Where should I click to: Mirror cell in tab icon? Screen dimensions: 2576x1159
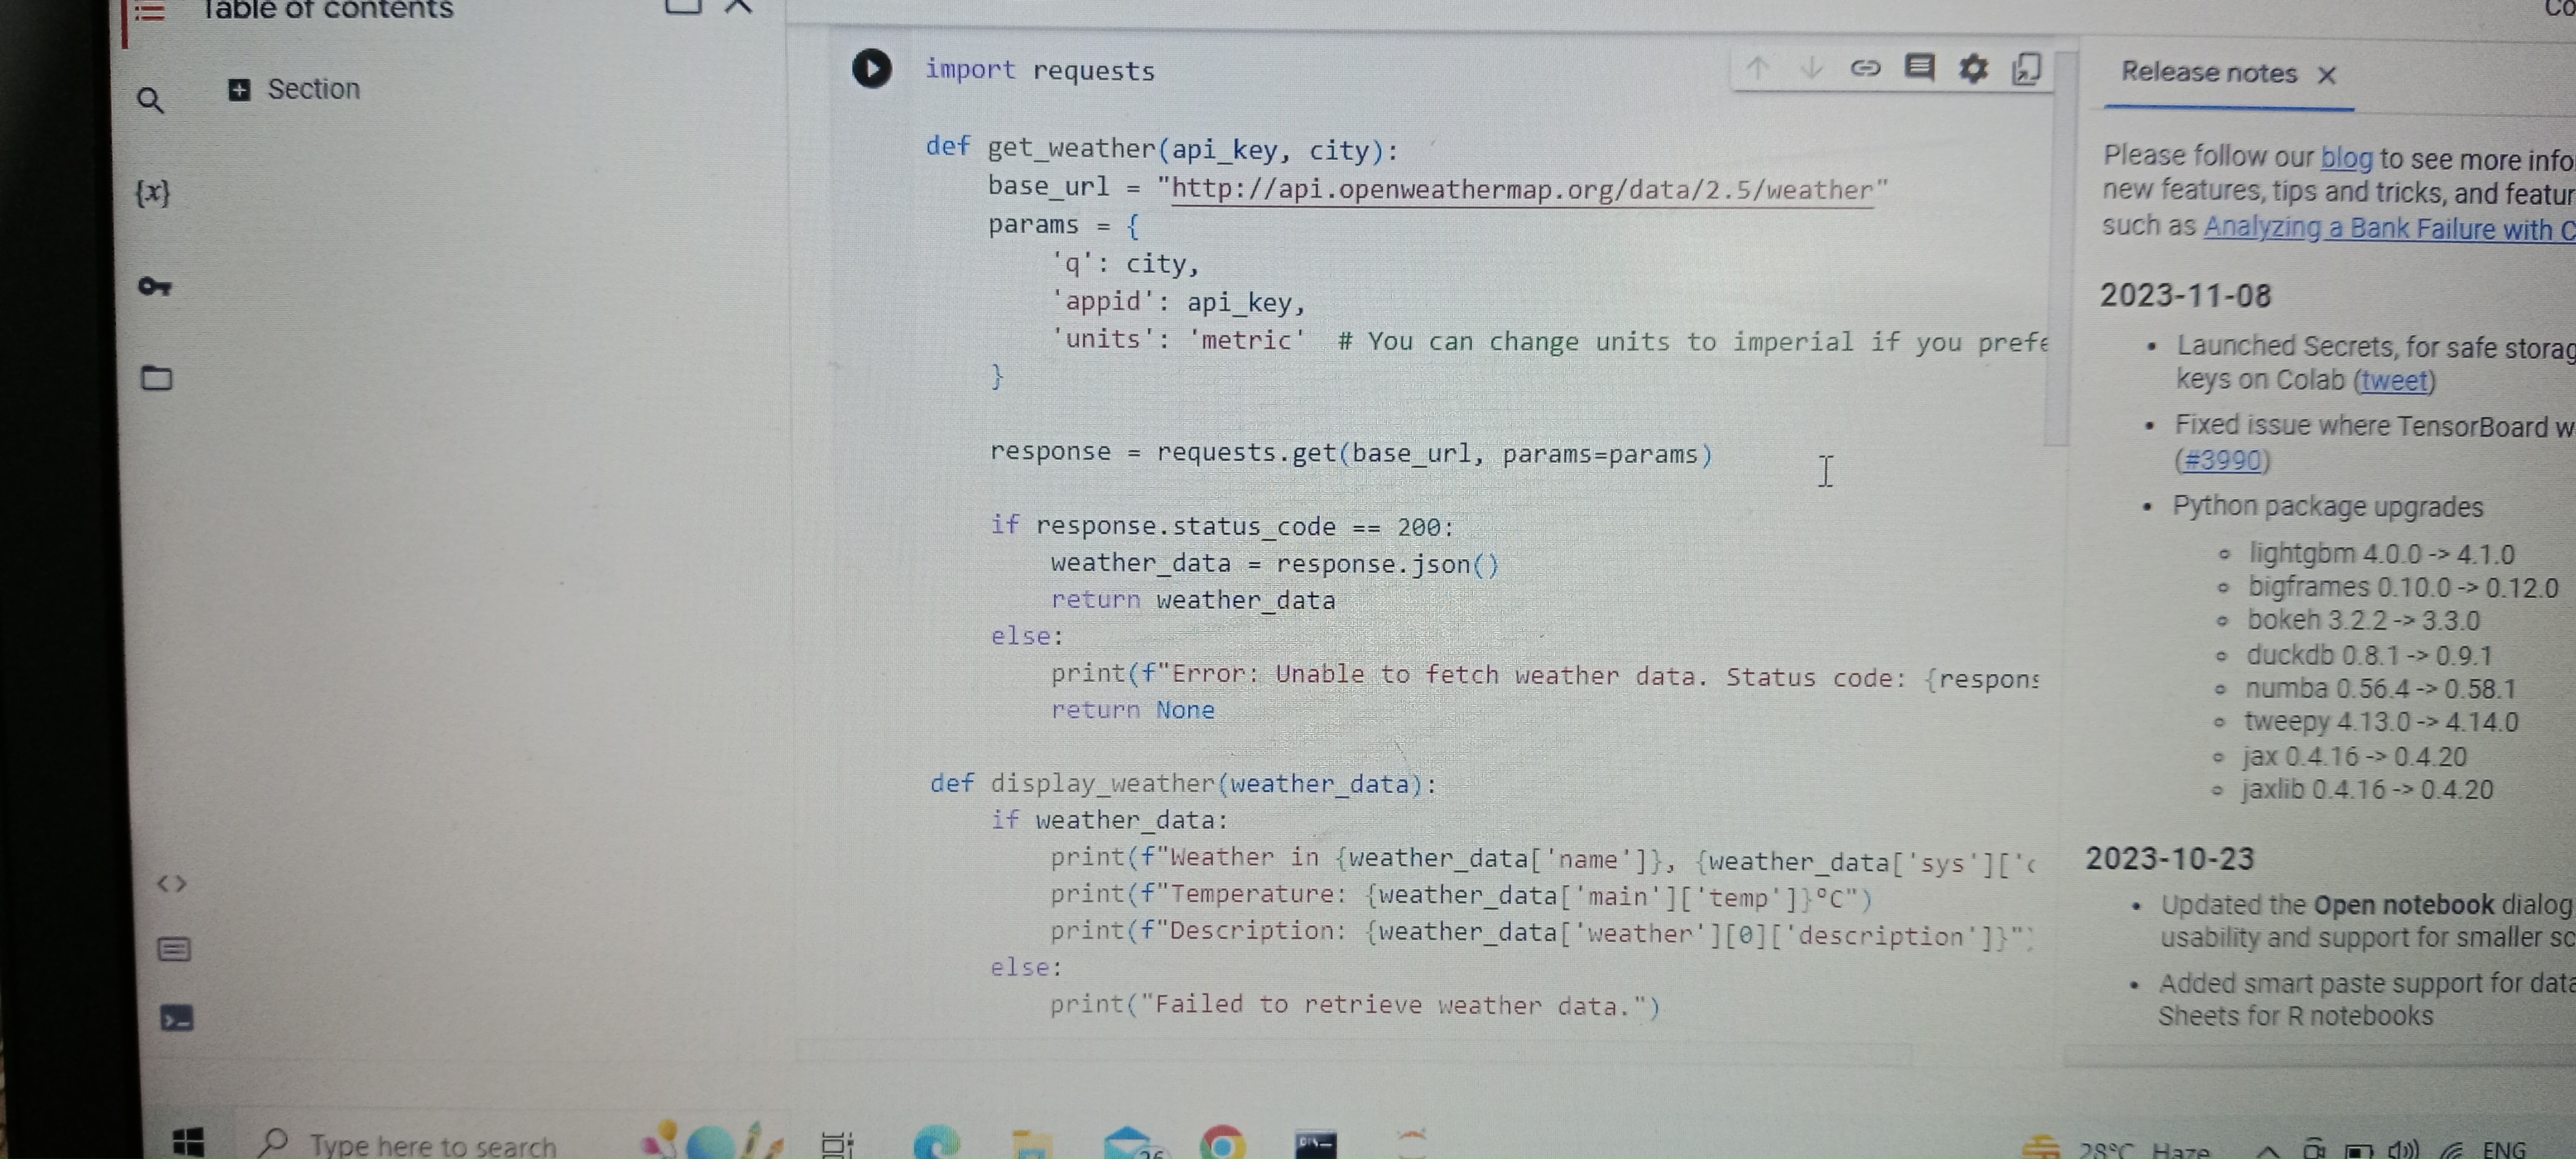[x=2026, y=68]
